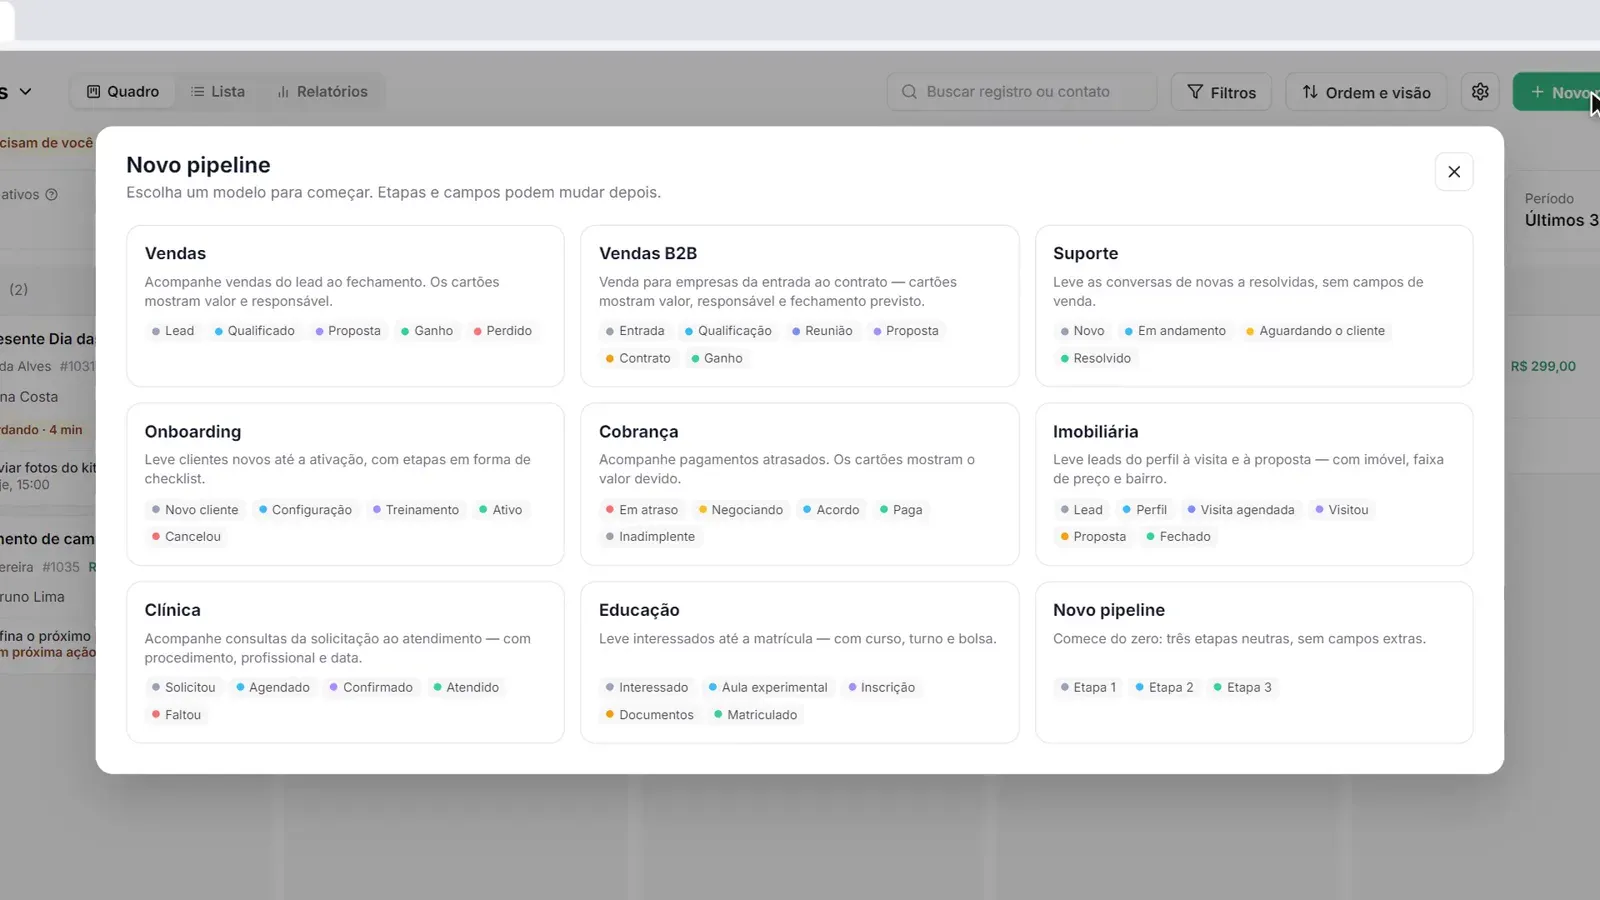The height and width of the screenshot is (900, 1600).
Task: Choose the Educação template card
Action: (x=799, y=662)
